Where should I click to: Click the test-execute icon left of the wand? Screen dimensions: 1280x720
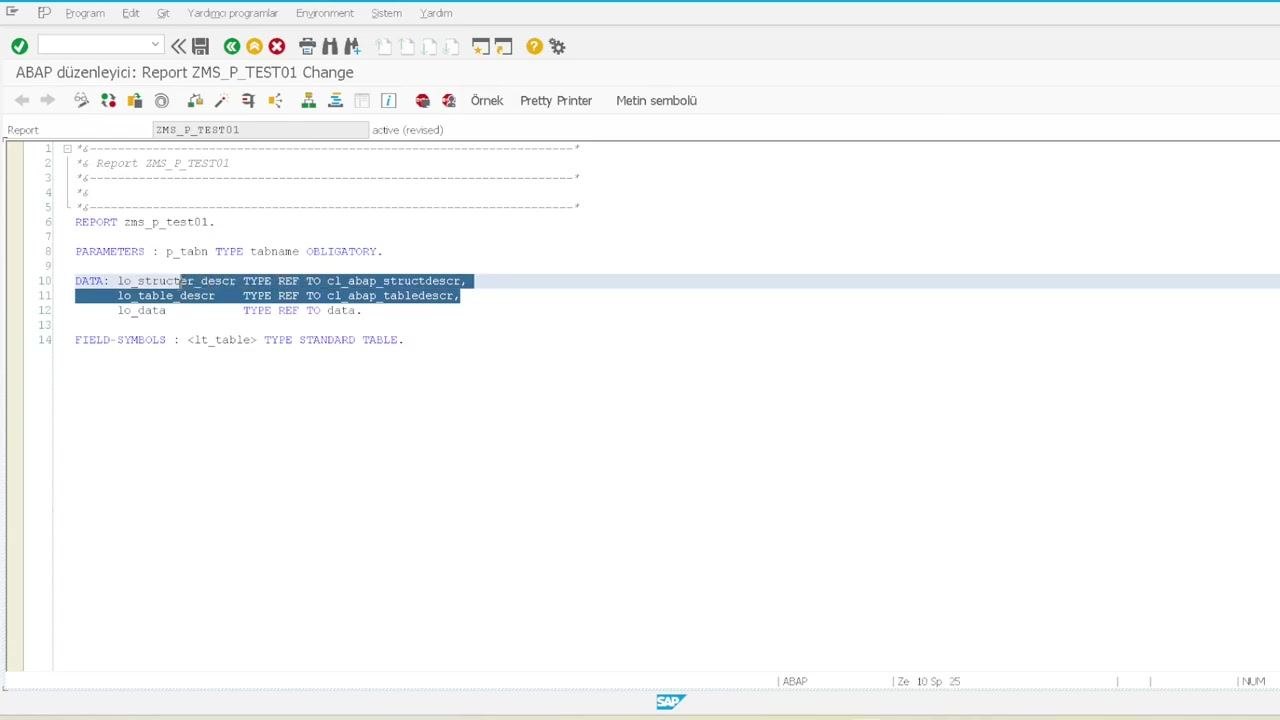coord(195,100)
